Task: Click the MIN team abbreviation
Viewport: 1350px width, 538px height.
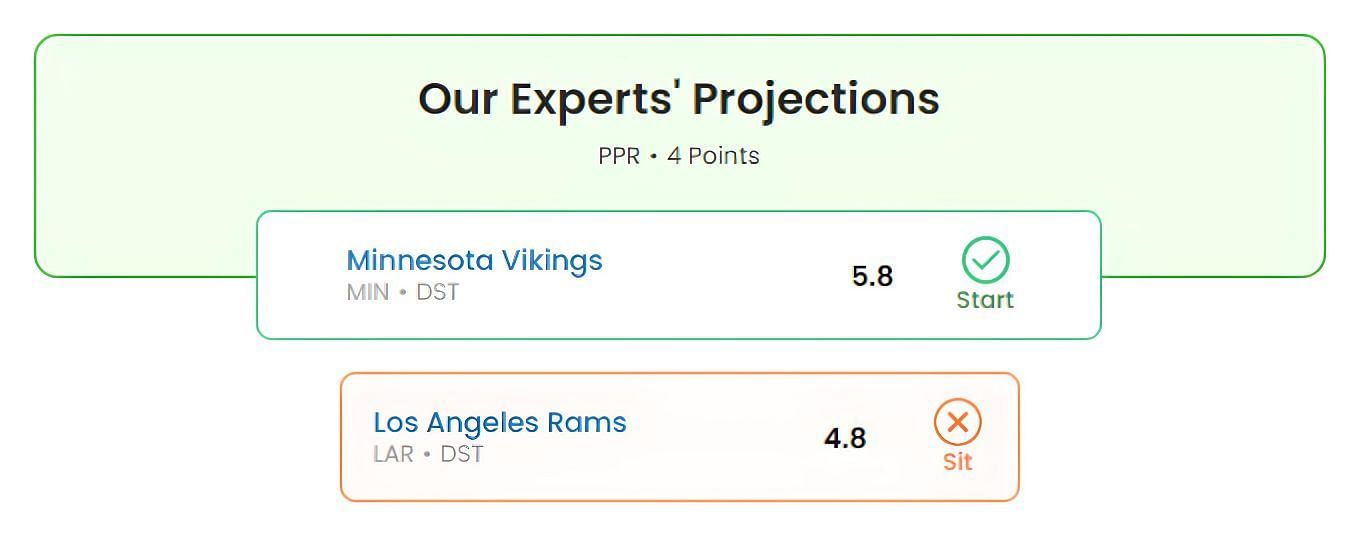Action: 367,293
